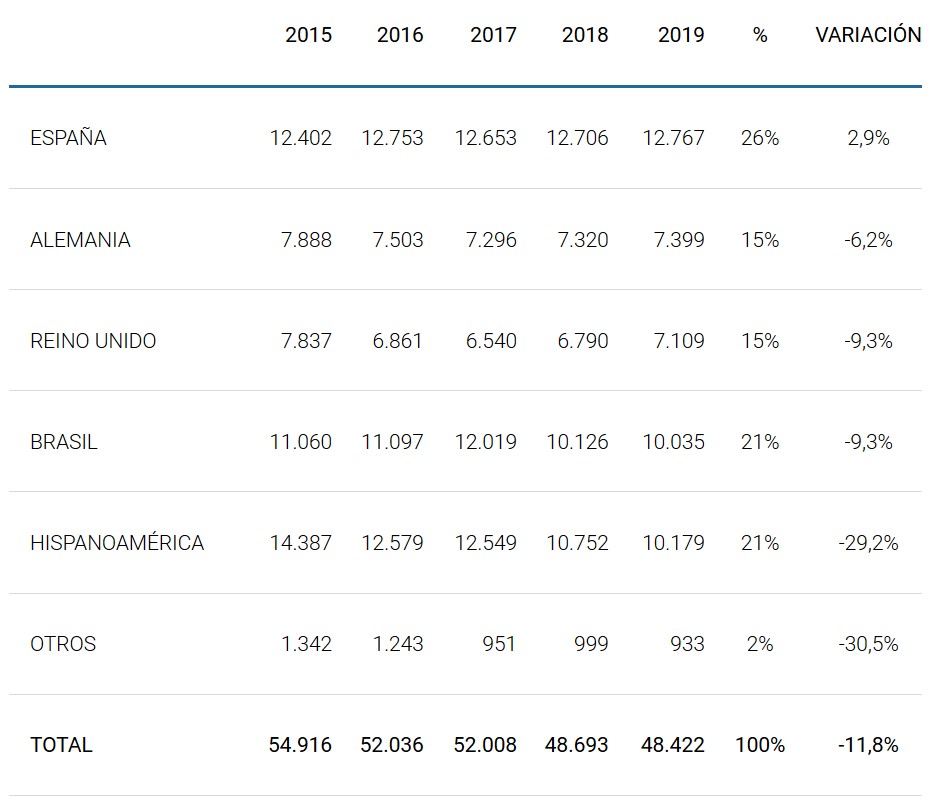Click the ESPAÑA row label
933x799 pixels.
[68, 139]
